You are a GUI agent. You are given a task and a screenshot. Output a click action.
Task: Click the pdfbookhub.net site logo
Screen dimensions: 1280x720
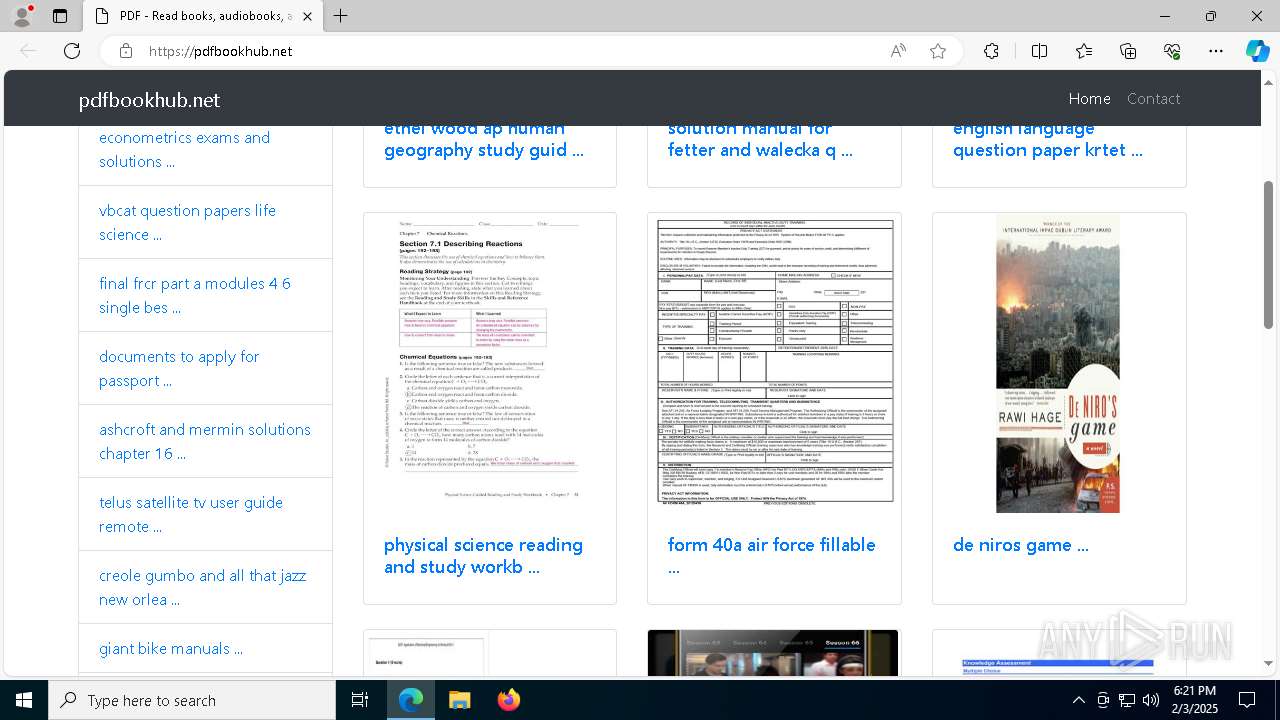[x=149, y=100]
